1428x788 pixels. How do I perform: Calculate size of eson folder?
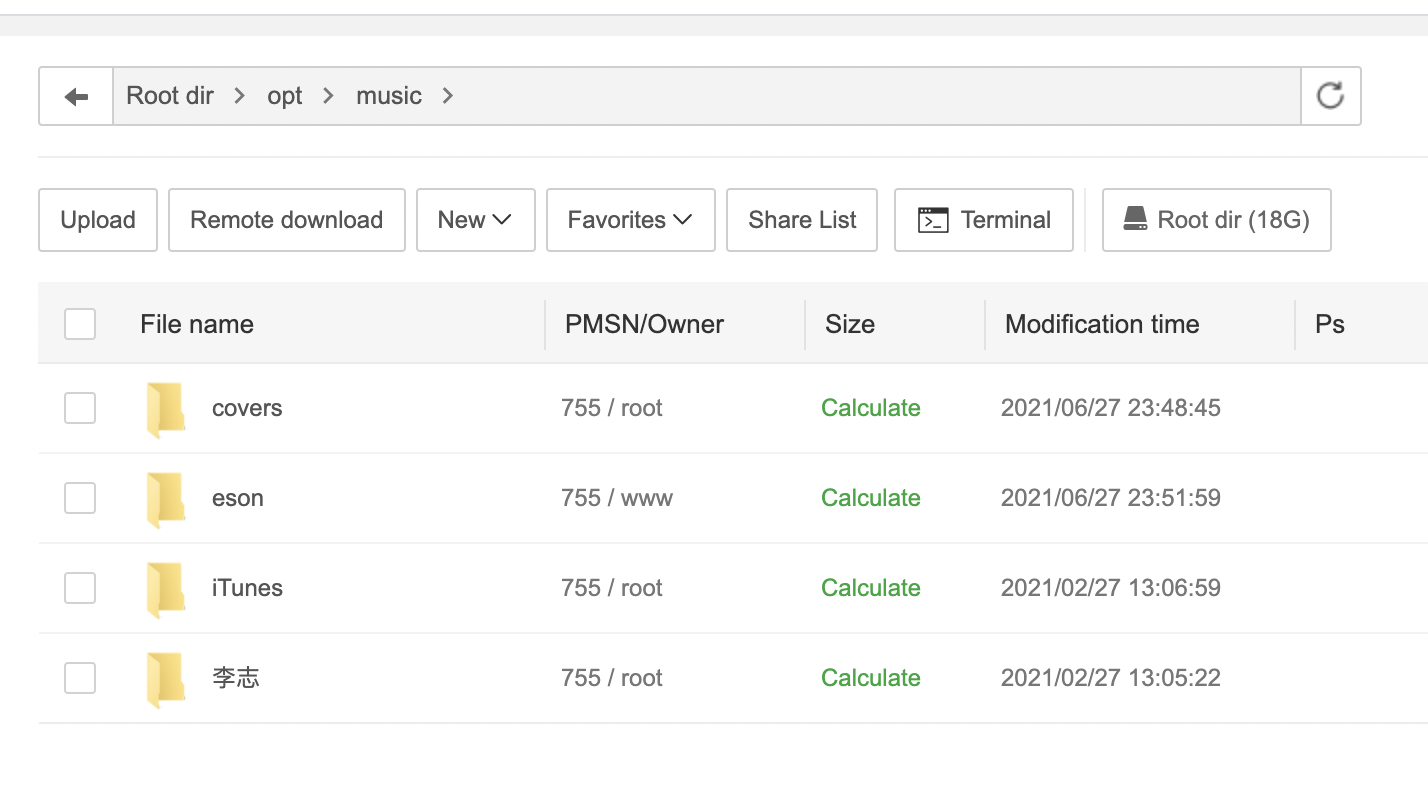point(871,498)
